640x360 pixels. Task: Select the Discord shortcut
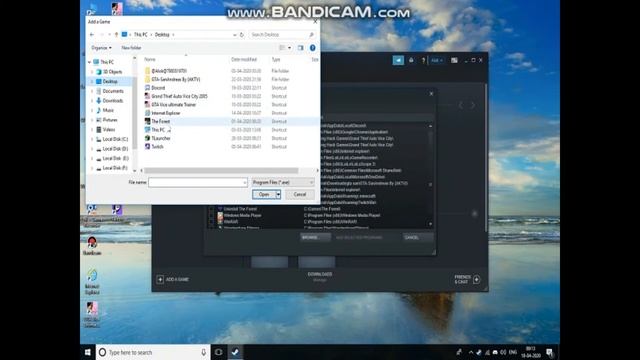tap(158, 88)
